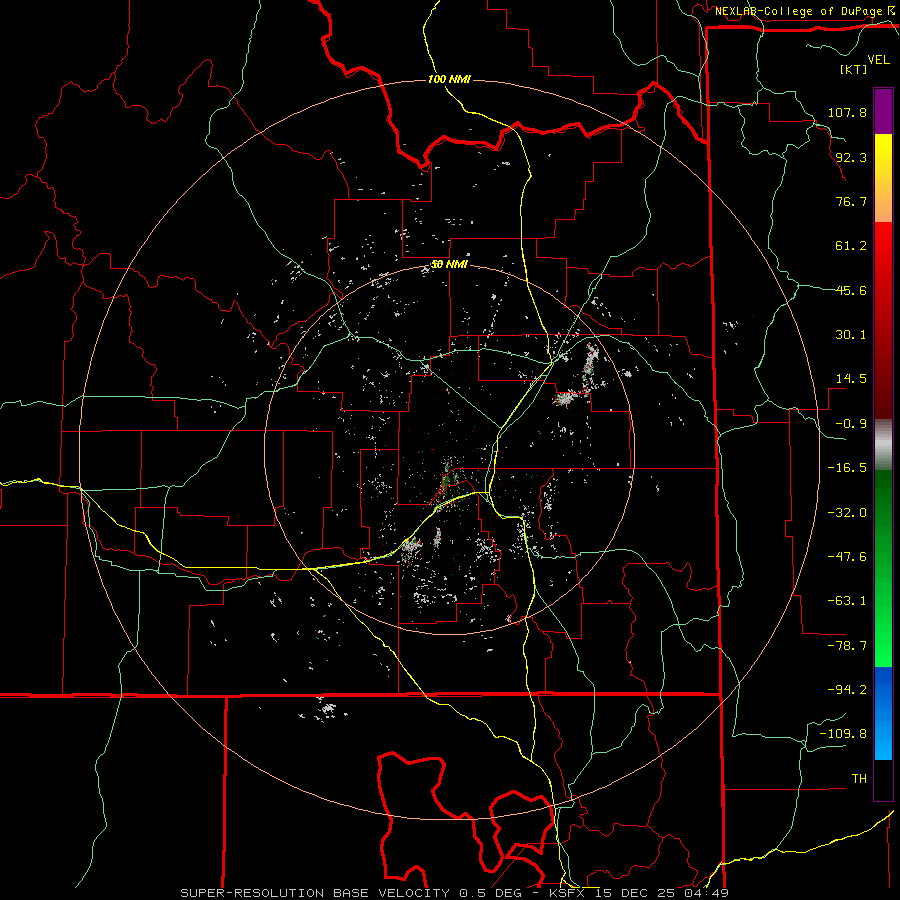The height and width of the screenshot is (900, 900).
Task: Click the TH label on the legend
Action: 859,779
